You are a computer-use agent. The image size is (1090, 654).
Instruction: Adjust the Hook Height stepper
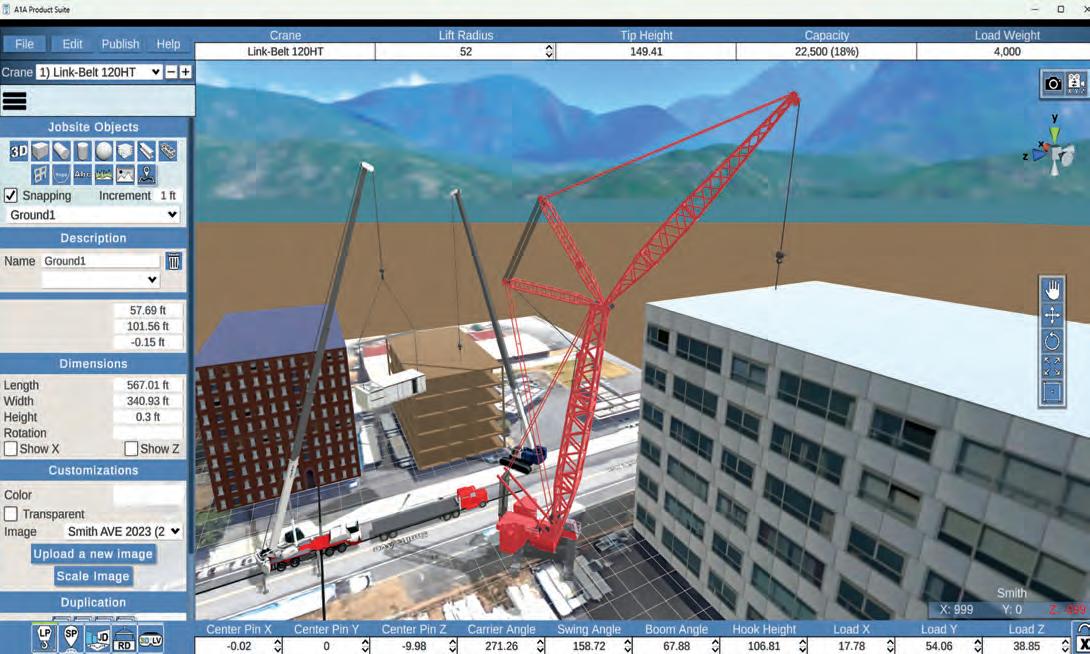coord(803,646)
